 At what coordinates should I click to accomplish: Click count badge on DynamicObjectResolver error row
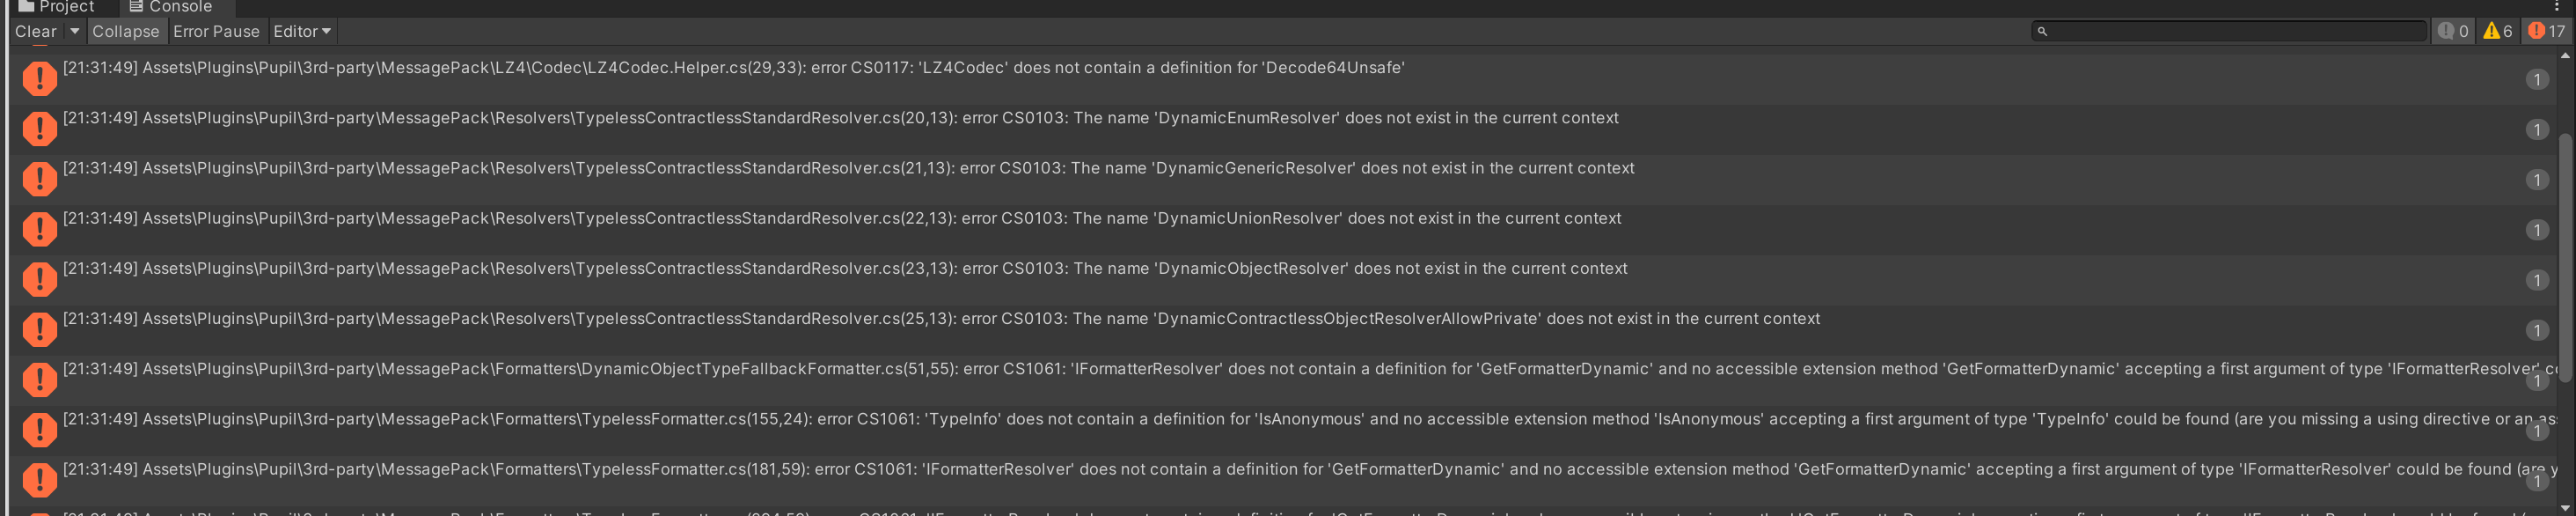[x=2537, y=280]
